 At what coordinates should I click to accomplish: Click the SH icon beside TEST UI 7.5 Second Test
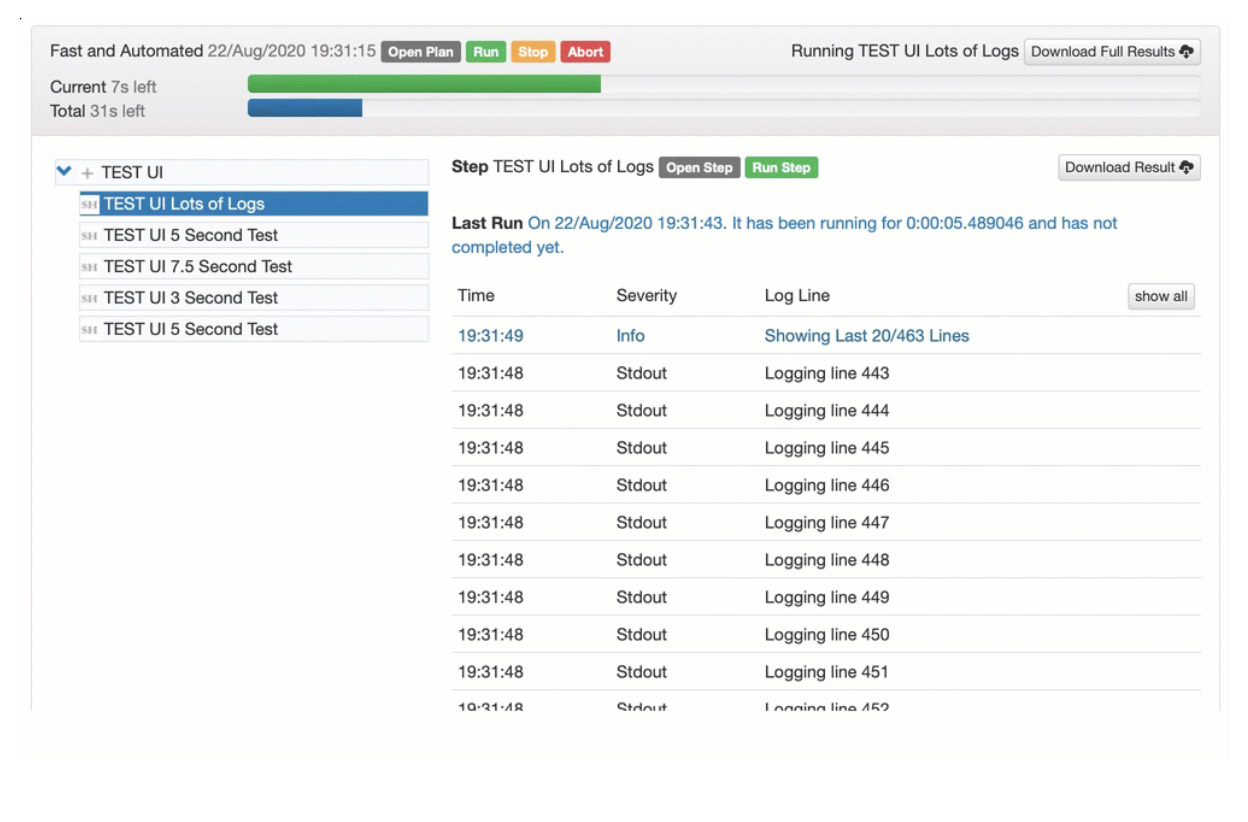pos(89,267)
